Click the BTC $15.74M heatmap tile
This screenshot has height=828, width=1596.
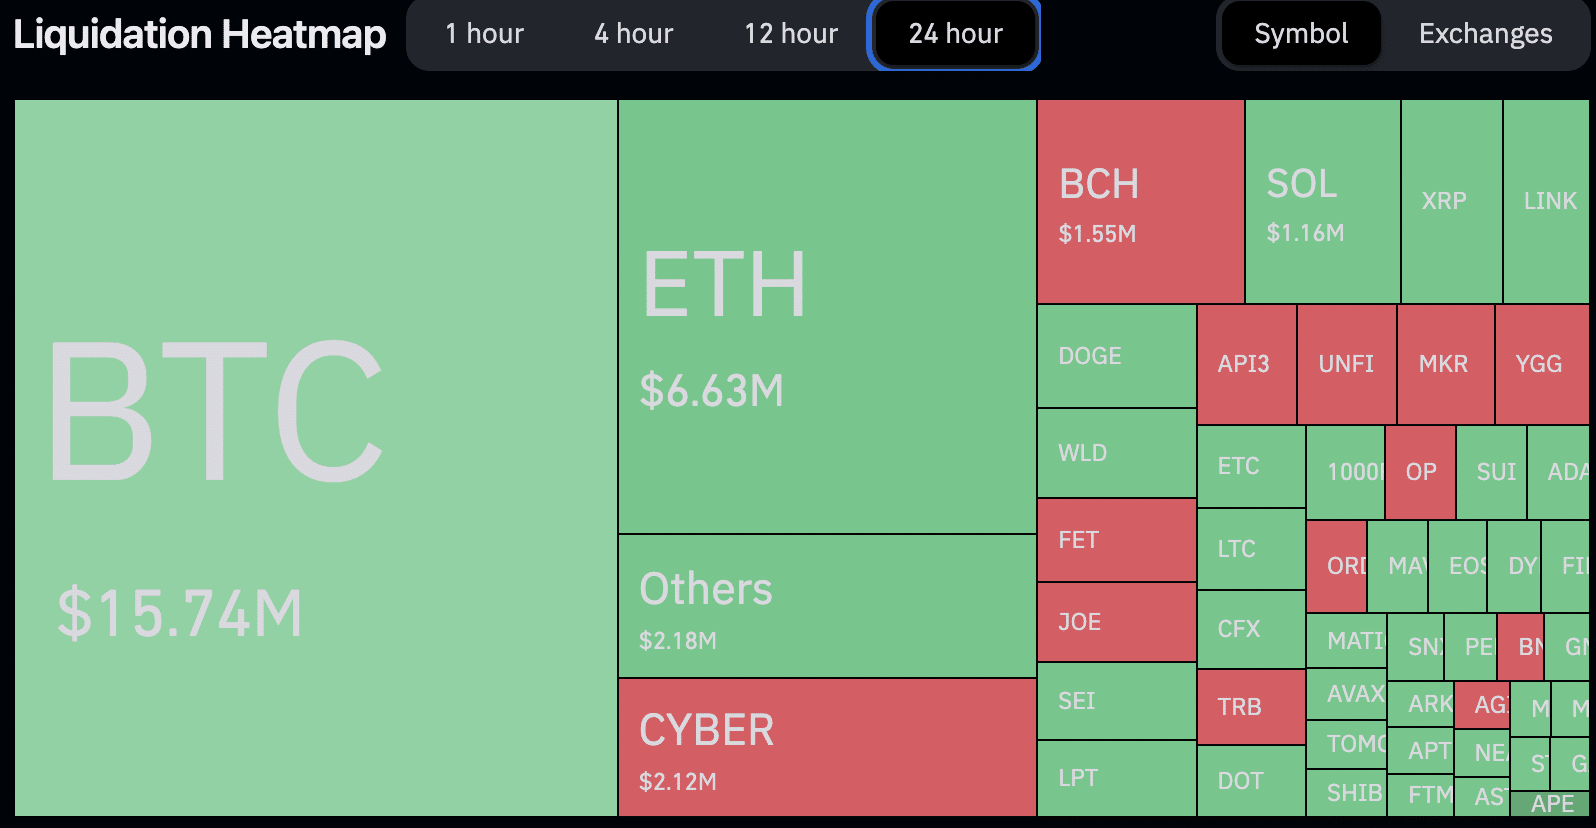tap(316, 457)
